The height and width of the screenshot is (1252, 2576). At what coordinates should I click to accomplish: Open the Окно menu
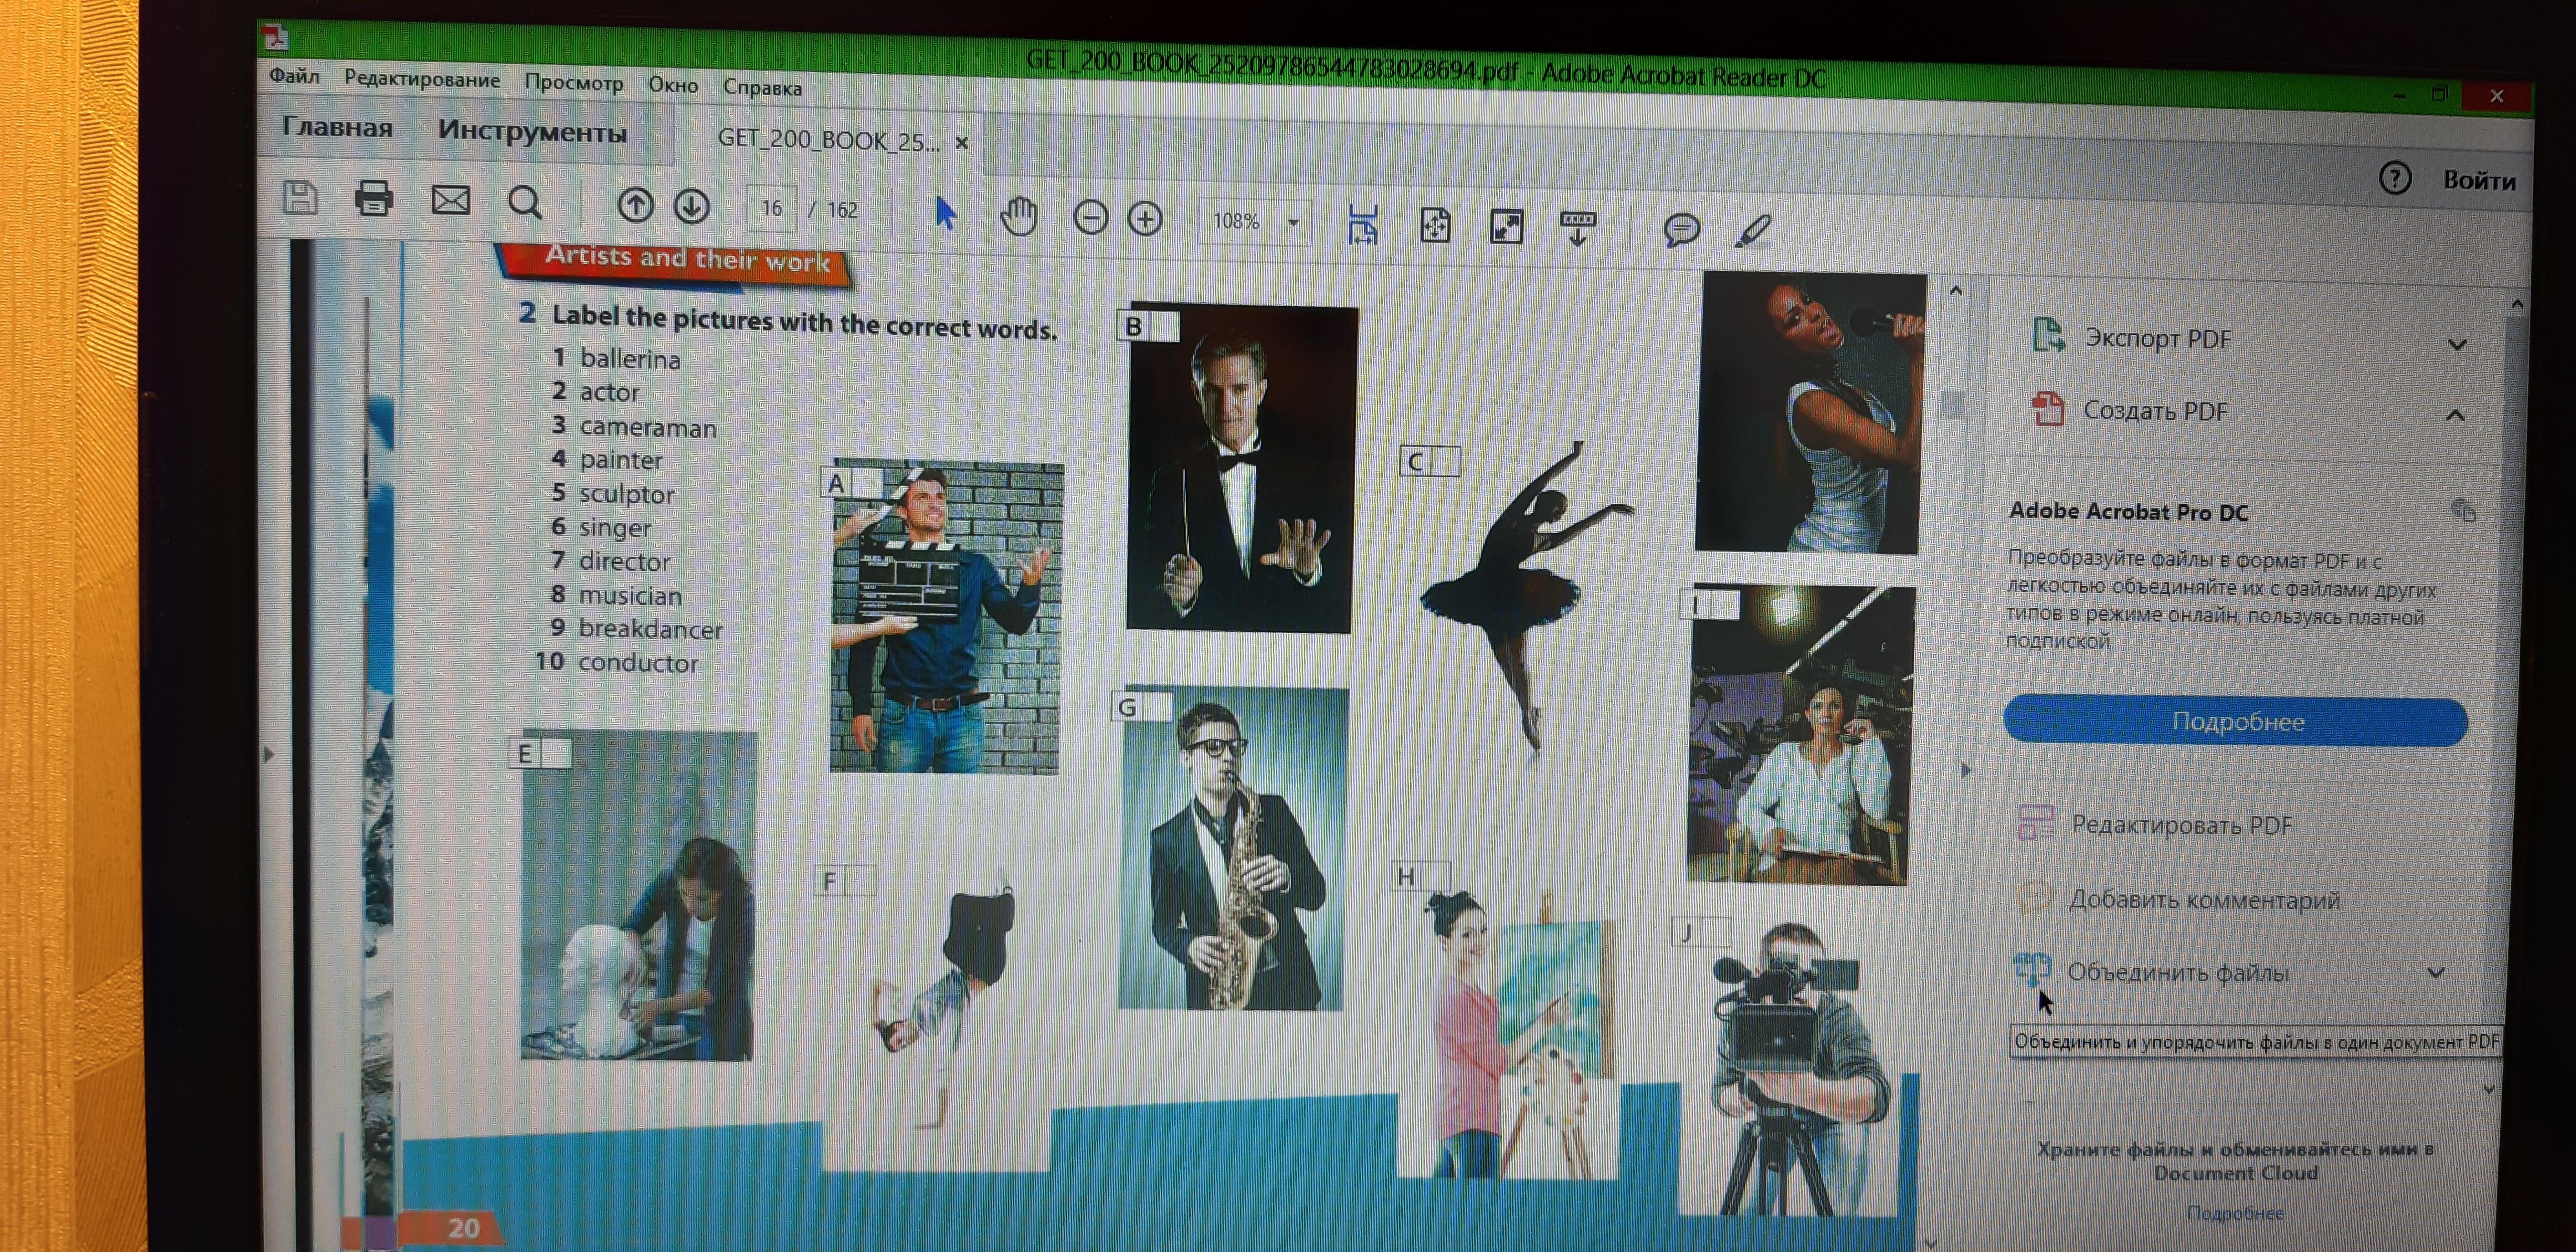point(673,85)
